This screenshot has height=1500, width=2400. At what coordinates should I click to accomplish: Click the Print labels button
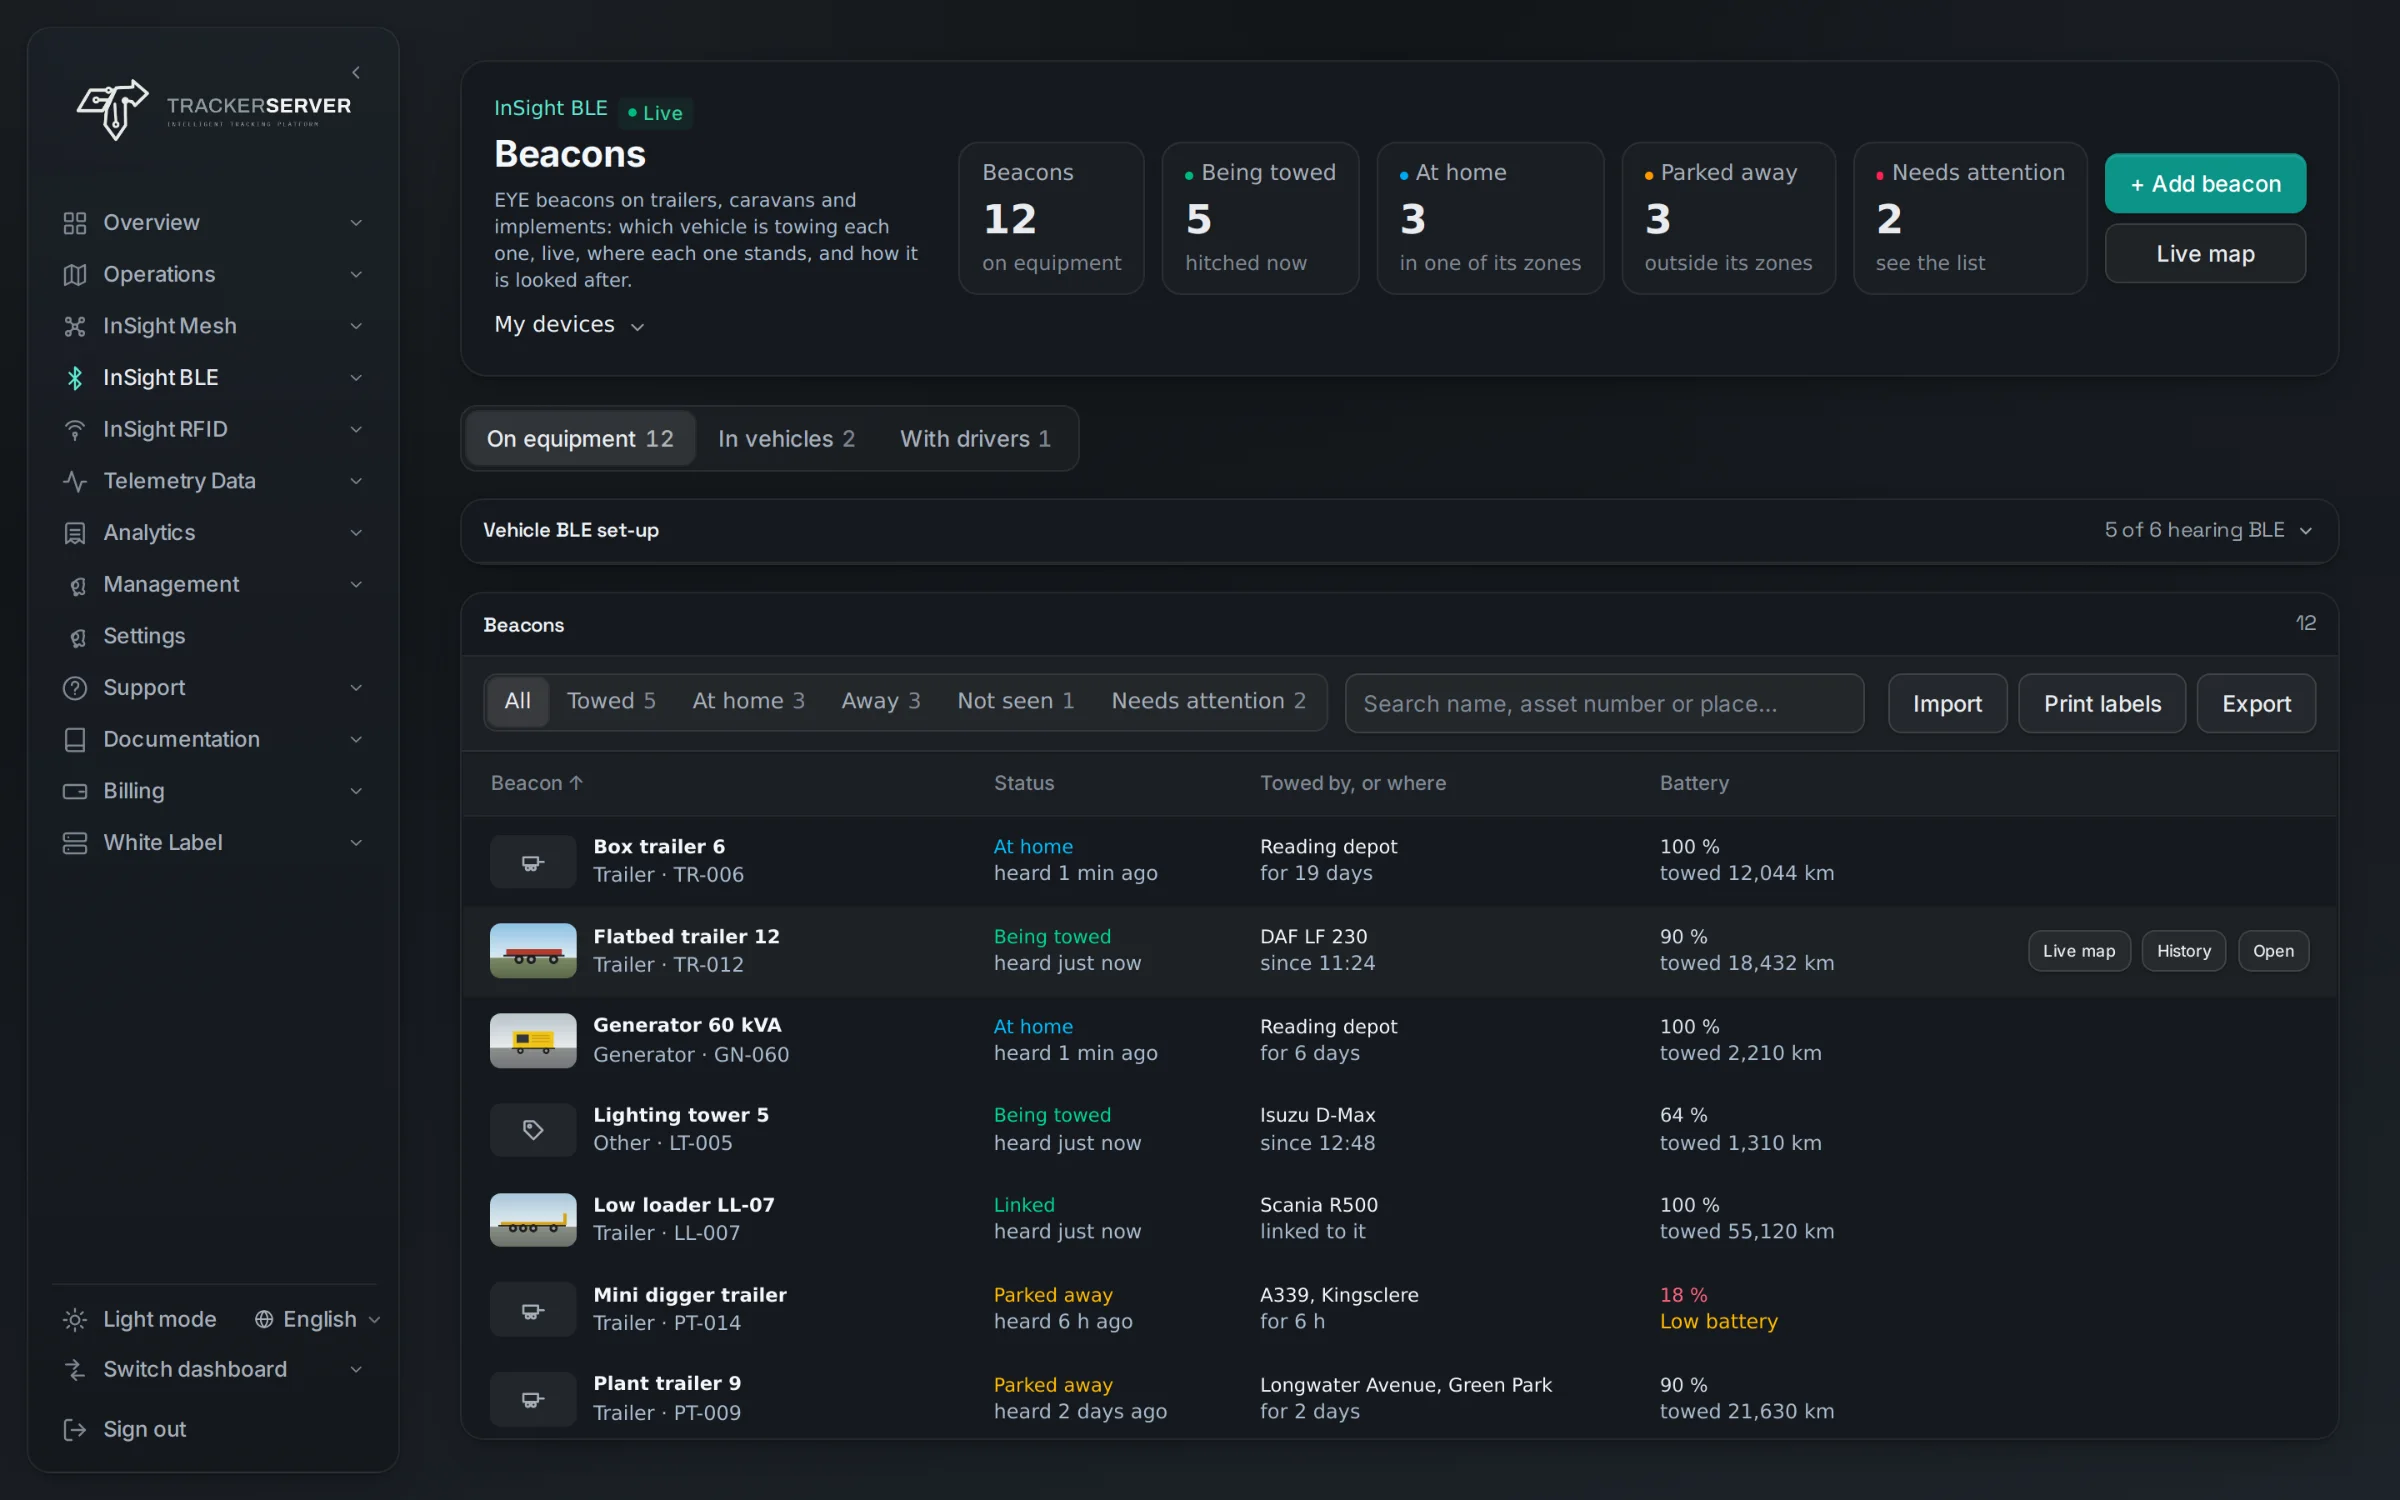point(2102,703)
